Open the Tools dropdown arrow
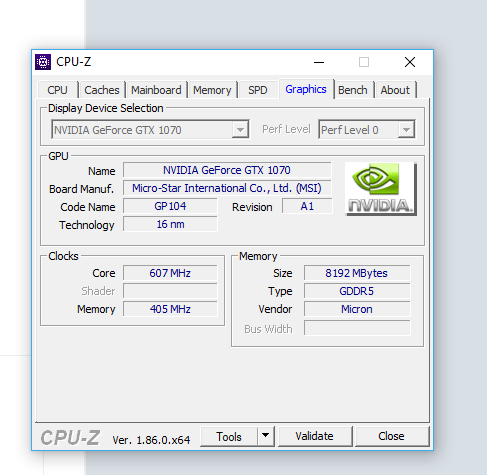The height and width of the screenshot is (475, 487). tap(265, 436)
